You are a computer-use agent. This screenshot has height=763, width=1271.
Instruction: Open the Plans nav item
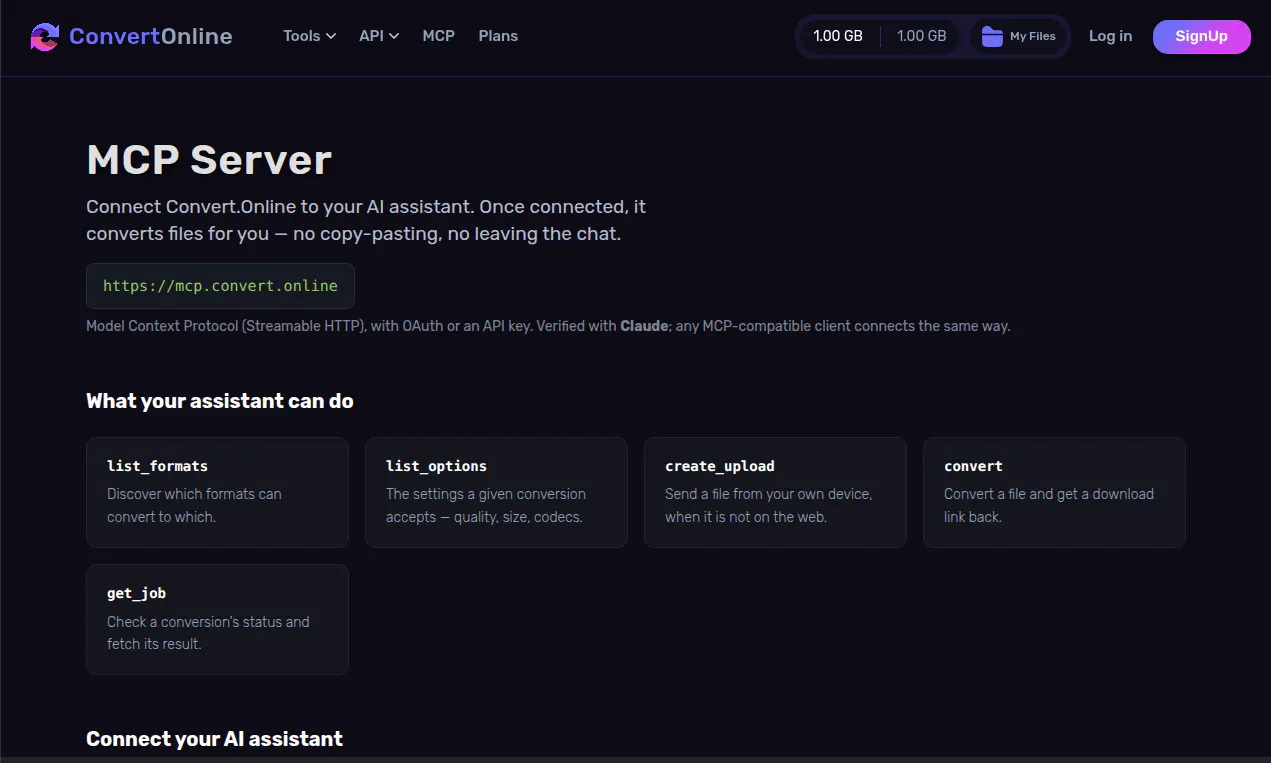coord(498,36)
